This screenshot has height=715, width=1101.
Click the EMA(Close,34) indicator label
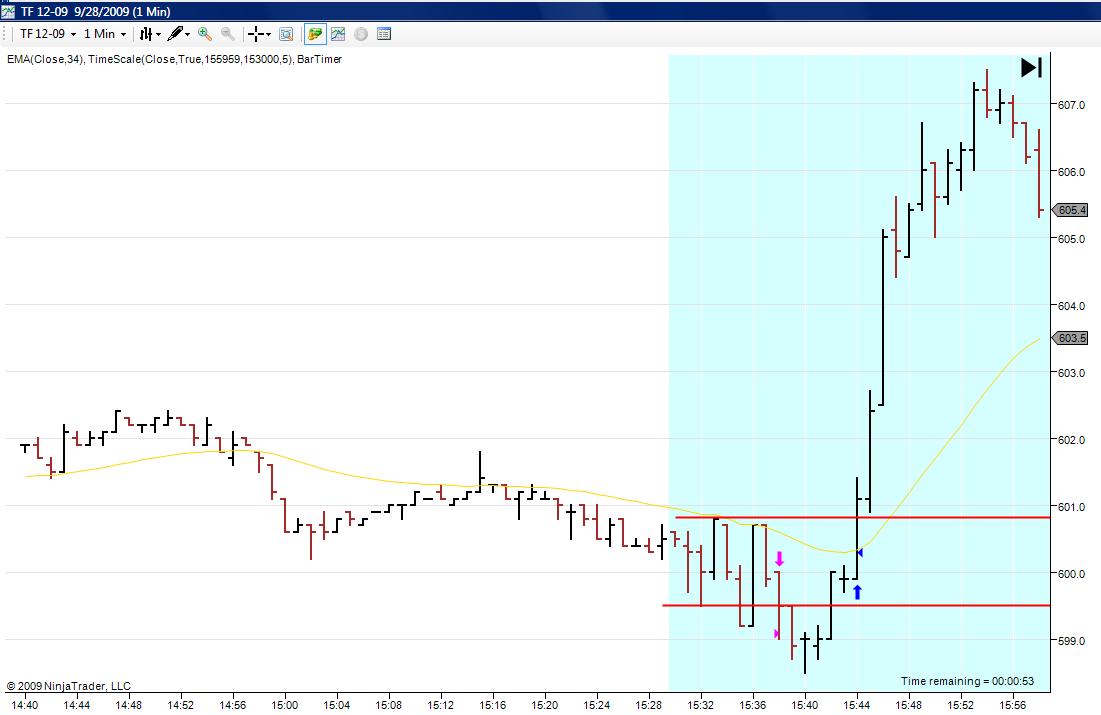(46, 59)
